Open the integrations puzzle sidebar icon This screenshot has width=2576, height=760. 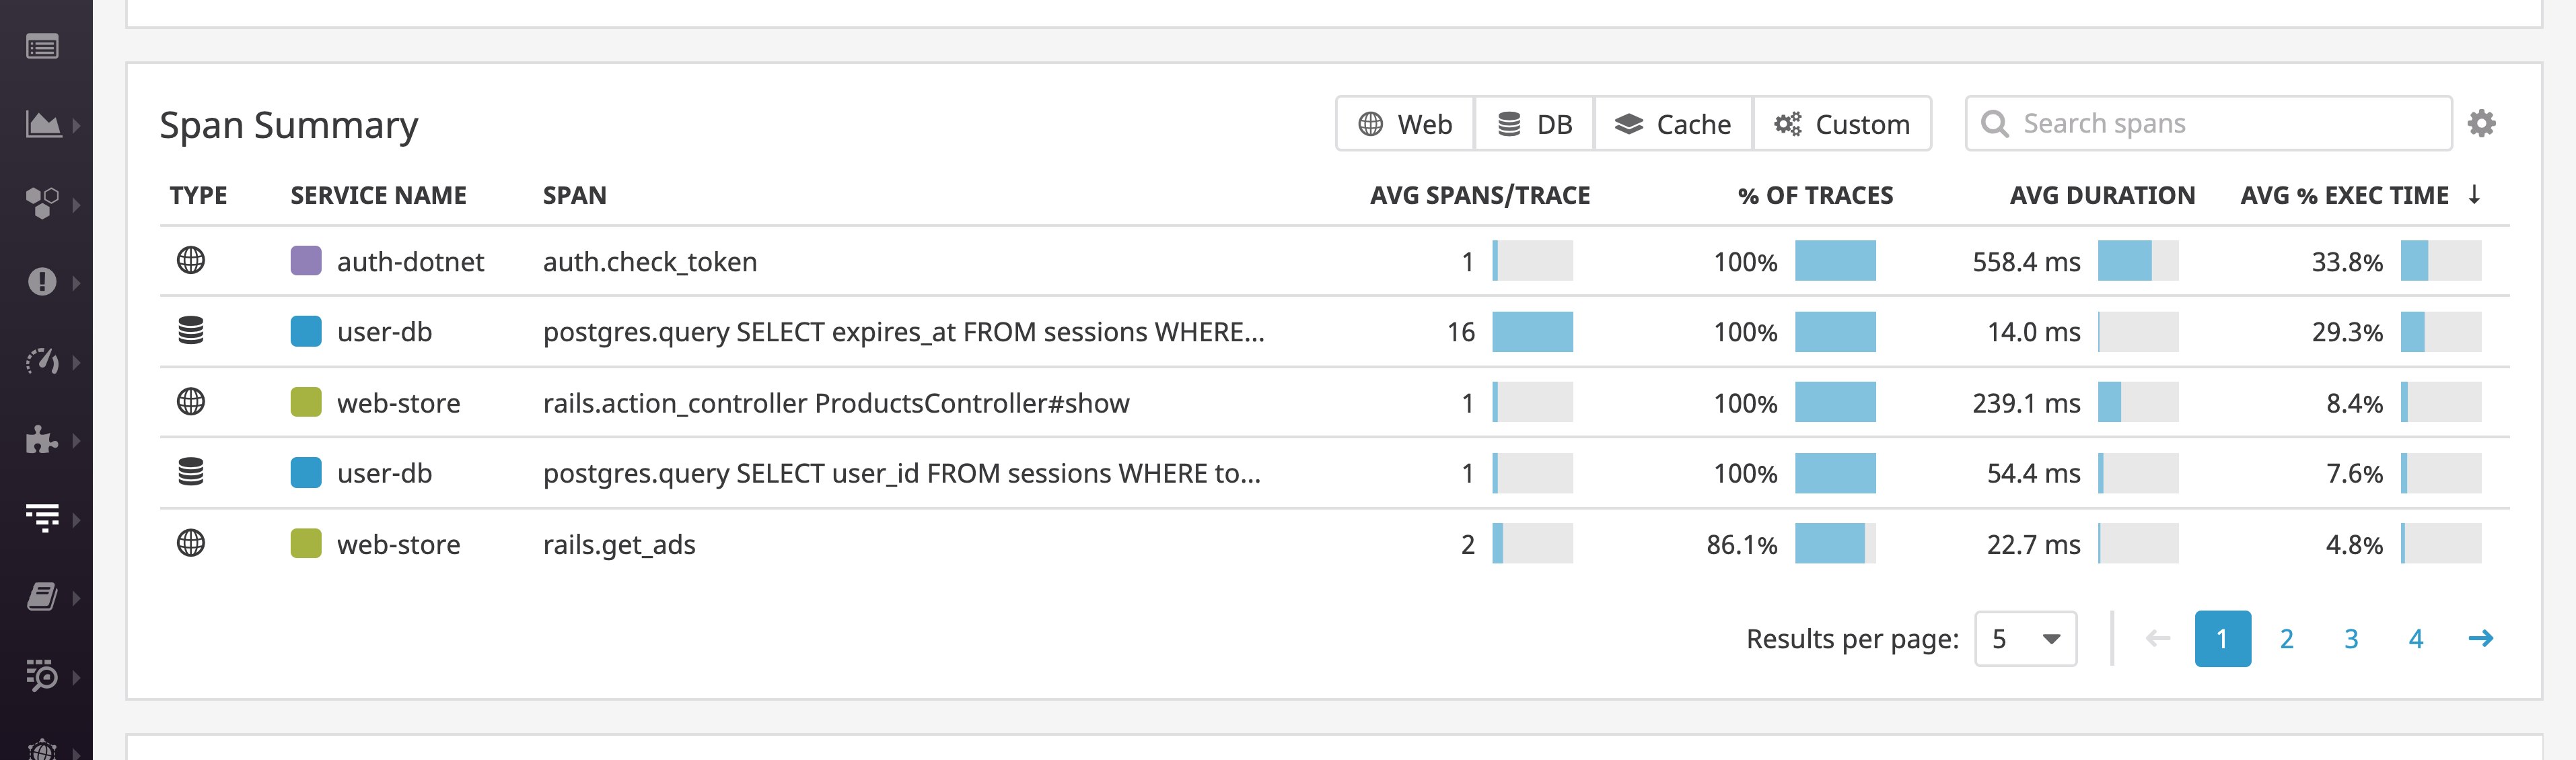point(41,439)
